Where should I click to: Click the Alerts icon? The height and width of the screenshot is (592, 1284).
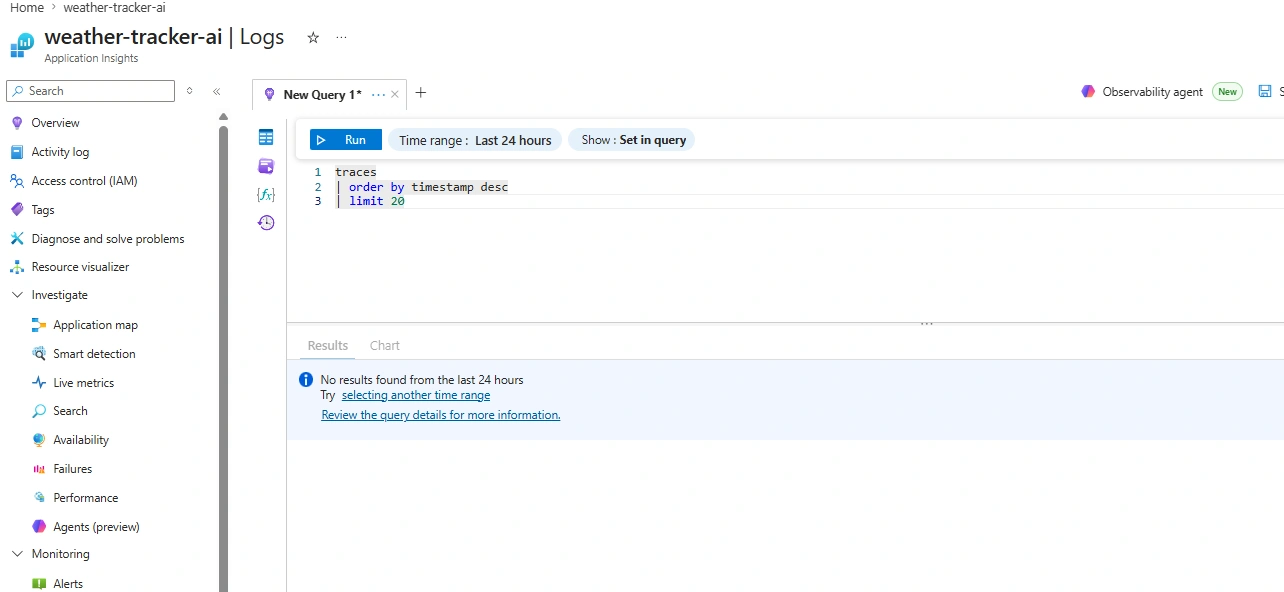39,584
